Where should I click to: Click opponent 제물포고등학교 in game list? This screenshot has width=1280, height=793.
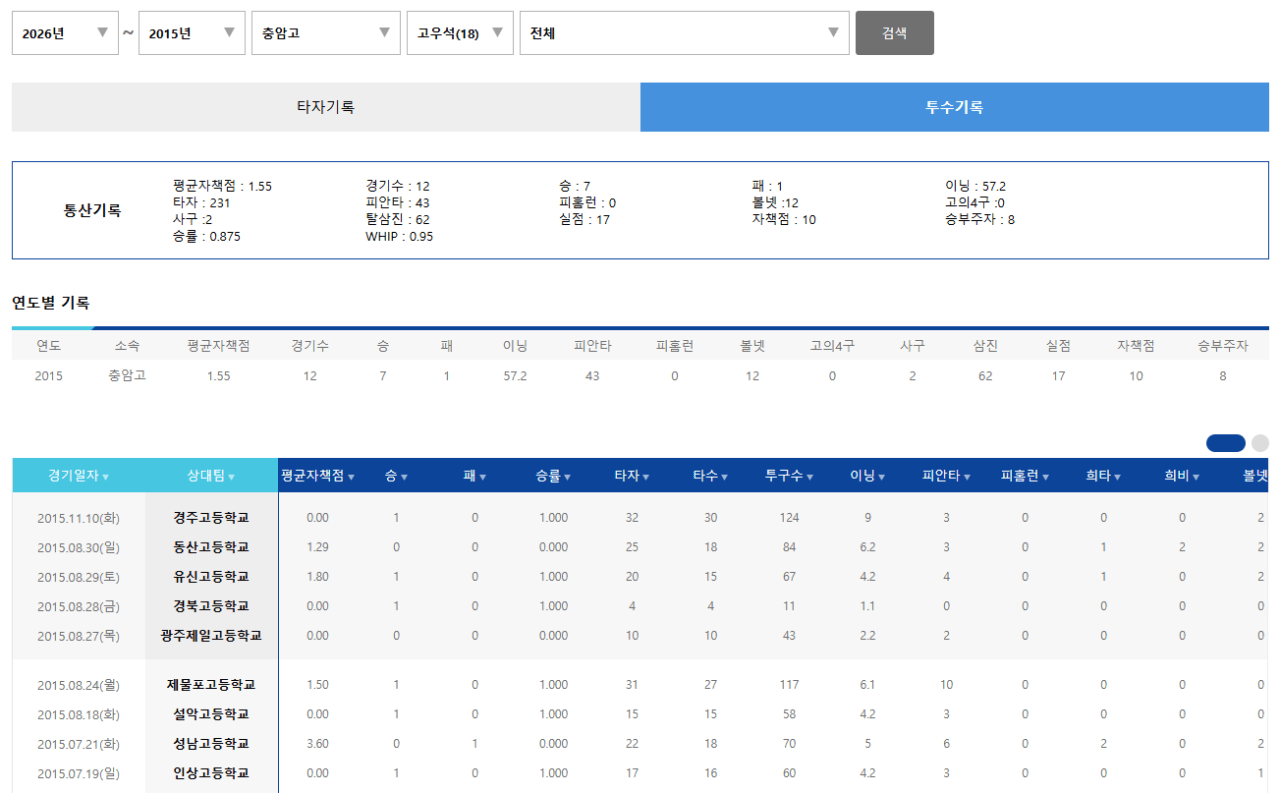(211, 685)
